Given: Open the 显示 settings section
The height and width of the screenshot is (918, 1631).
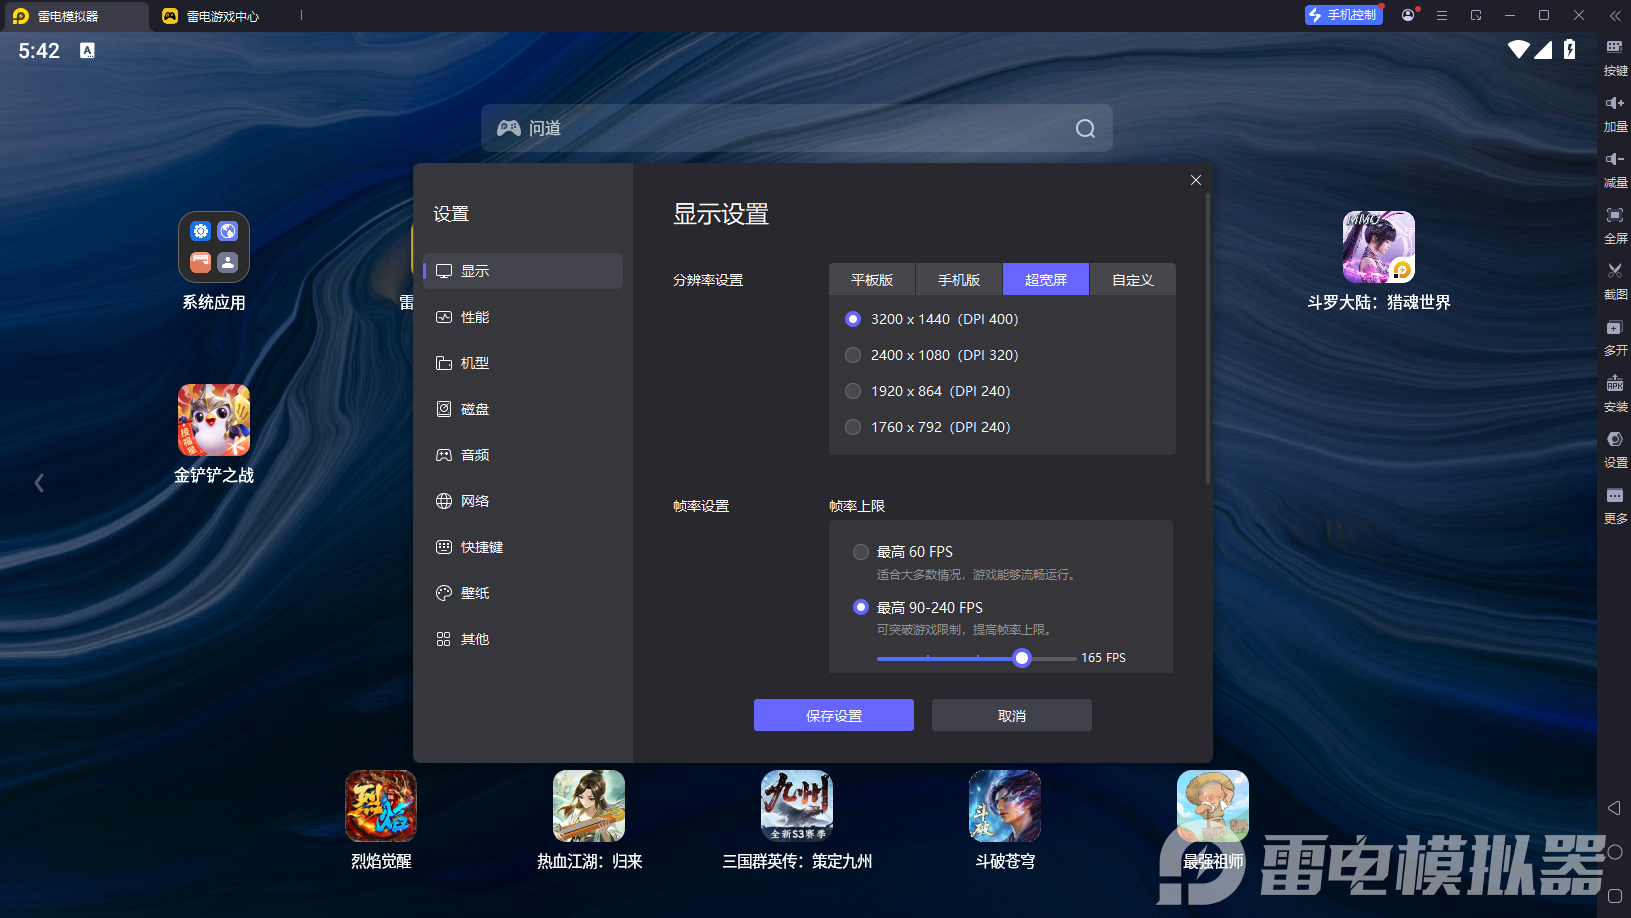Looking at the screenshot, I should (523, 271).
